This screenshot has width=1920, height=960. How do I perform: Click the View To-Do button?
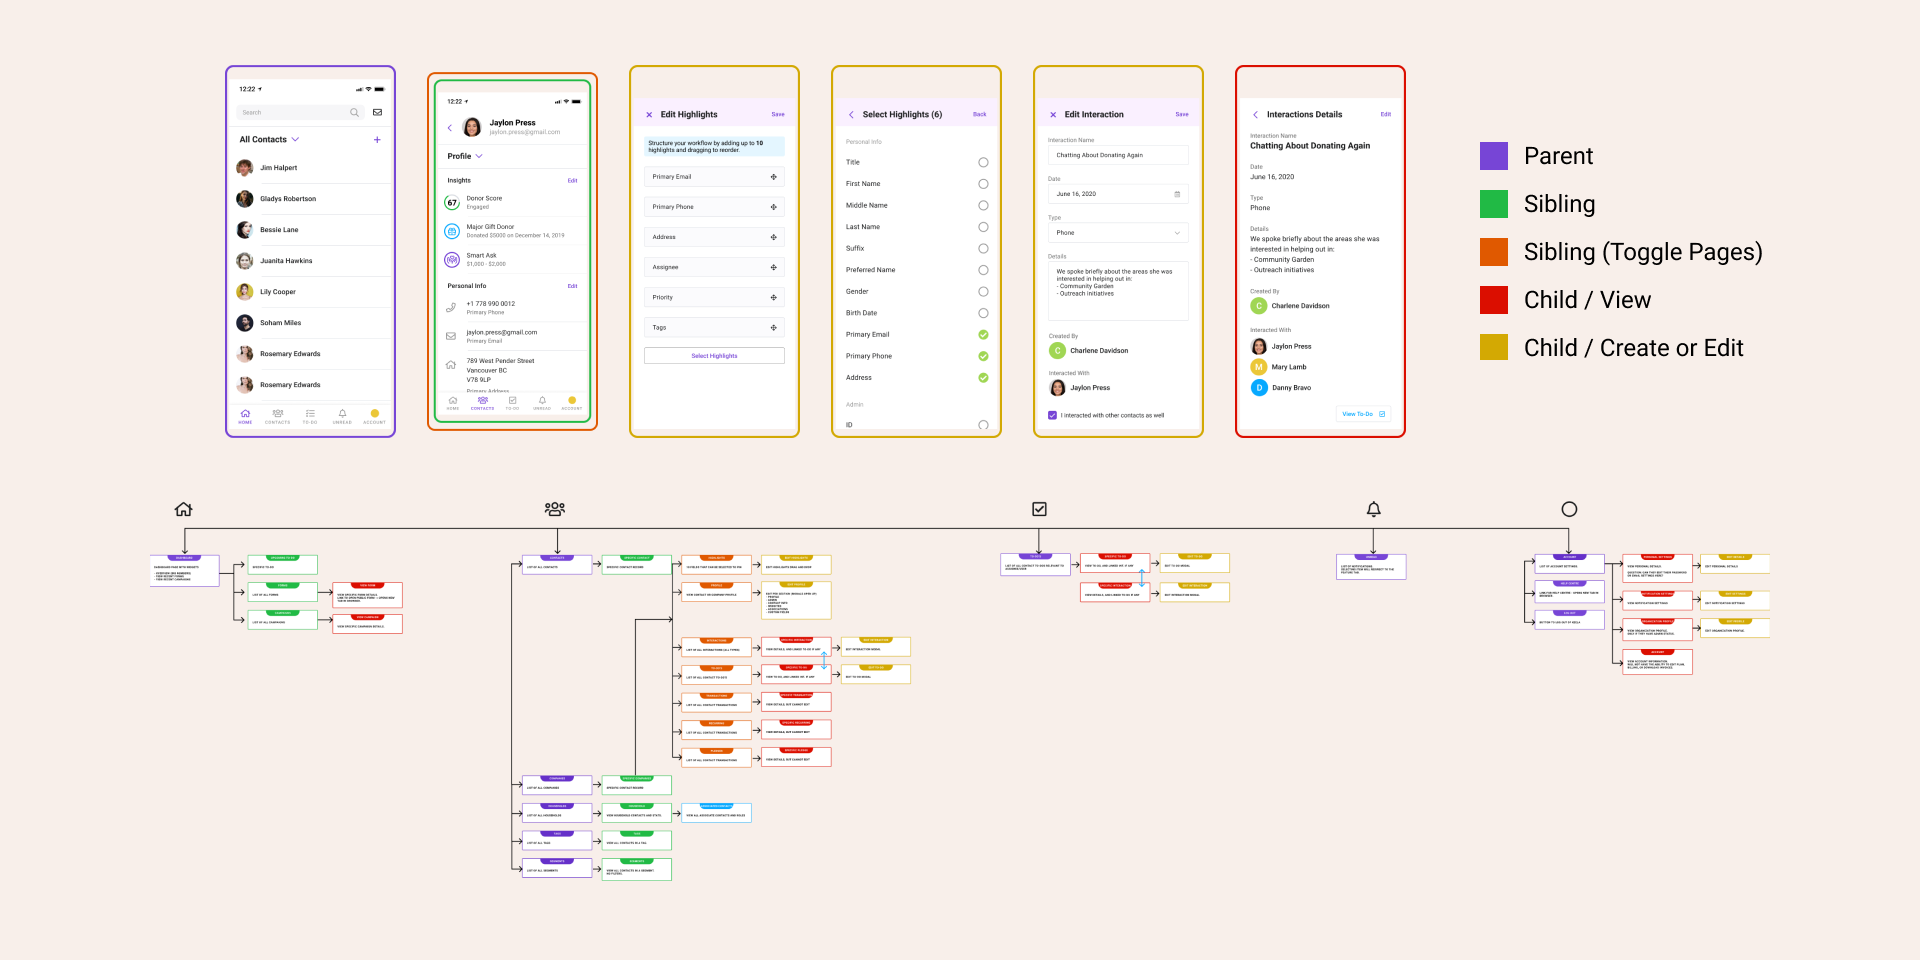[x=1364, y=414]
